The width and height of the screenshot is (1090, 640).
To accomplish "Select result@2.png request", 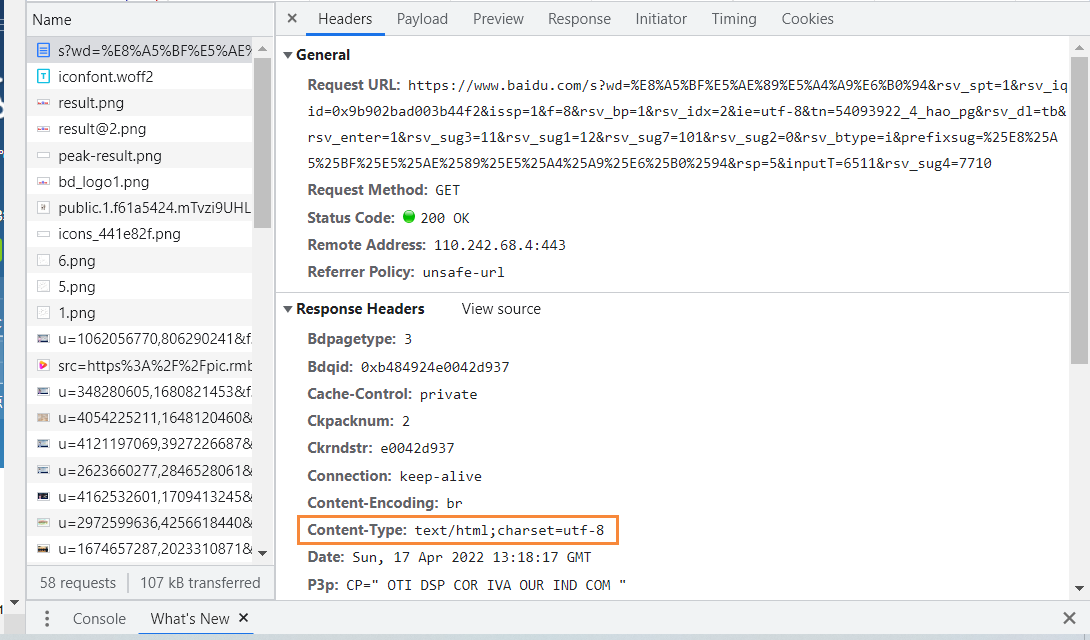I will 140,129.
